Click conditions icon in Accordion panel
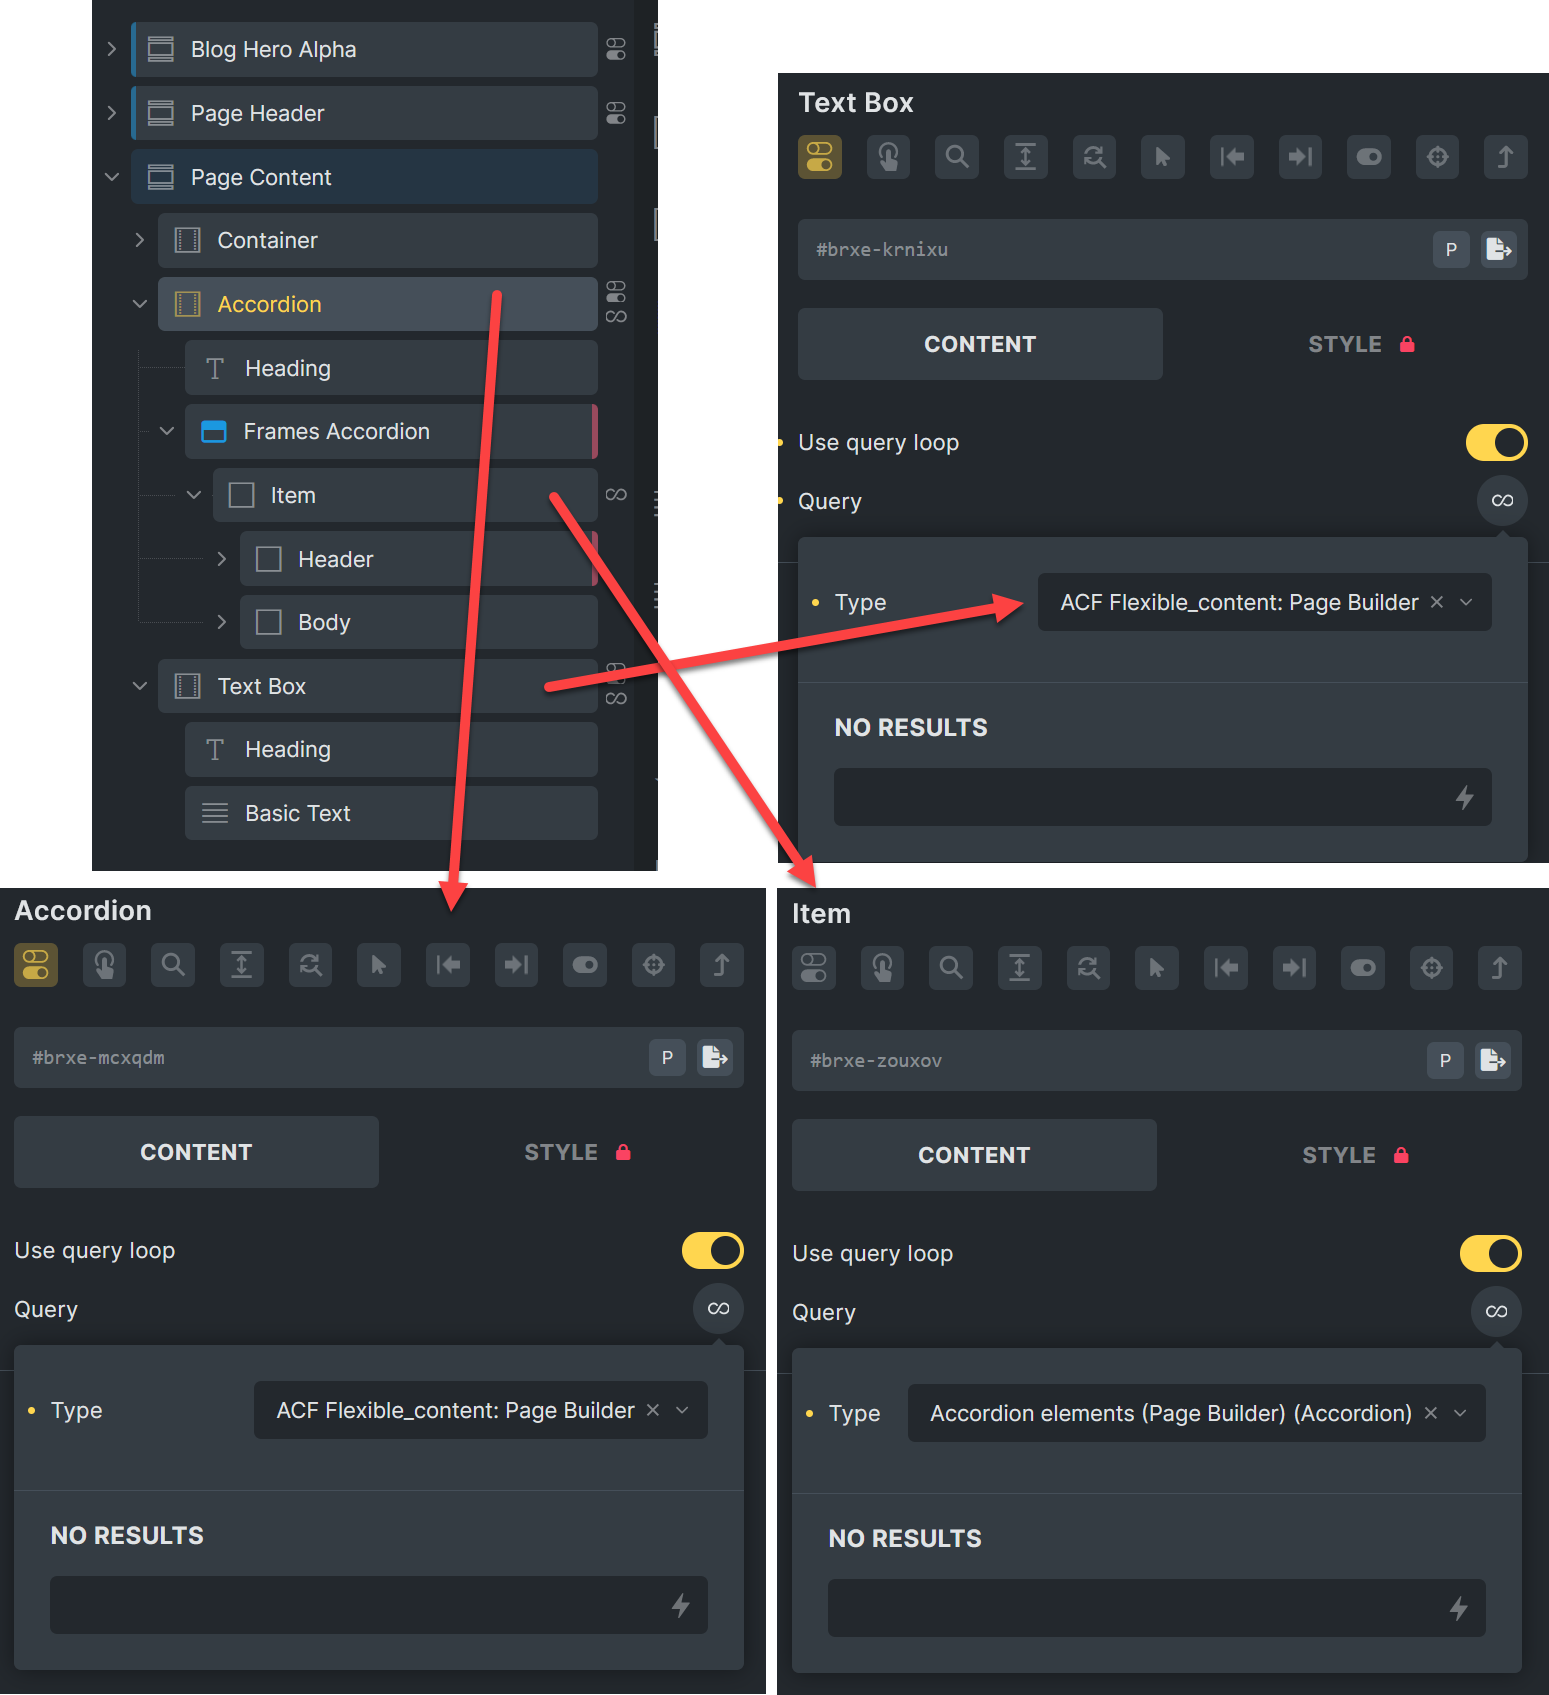 36,965
